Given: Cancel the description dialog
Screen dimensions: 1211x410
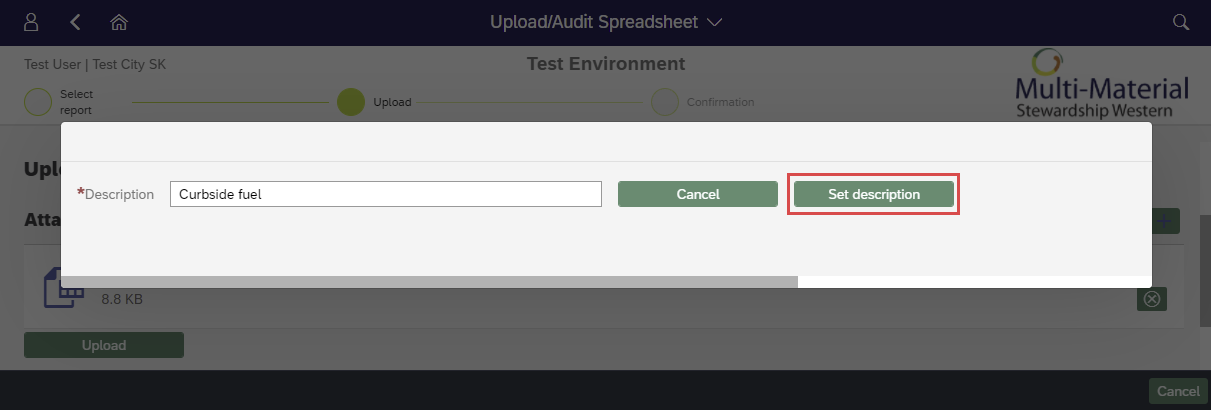Looking at the screenshot, I should pos(698,194).
